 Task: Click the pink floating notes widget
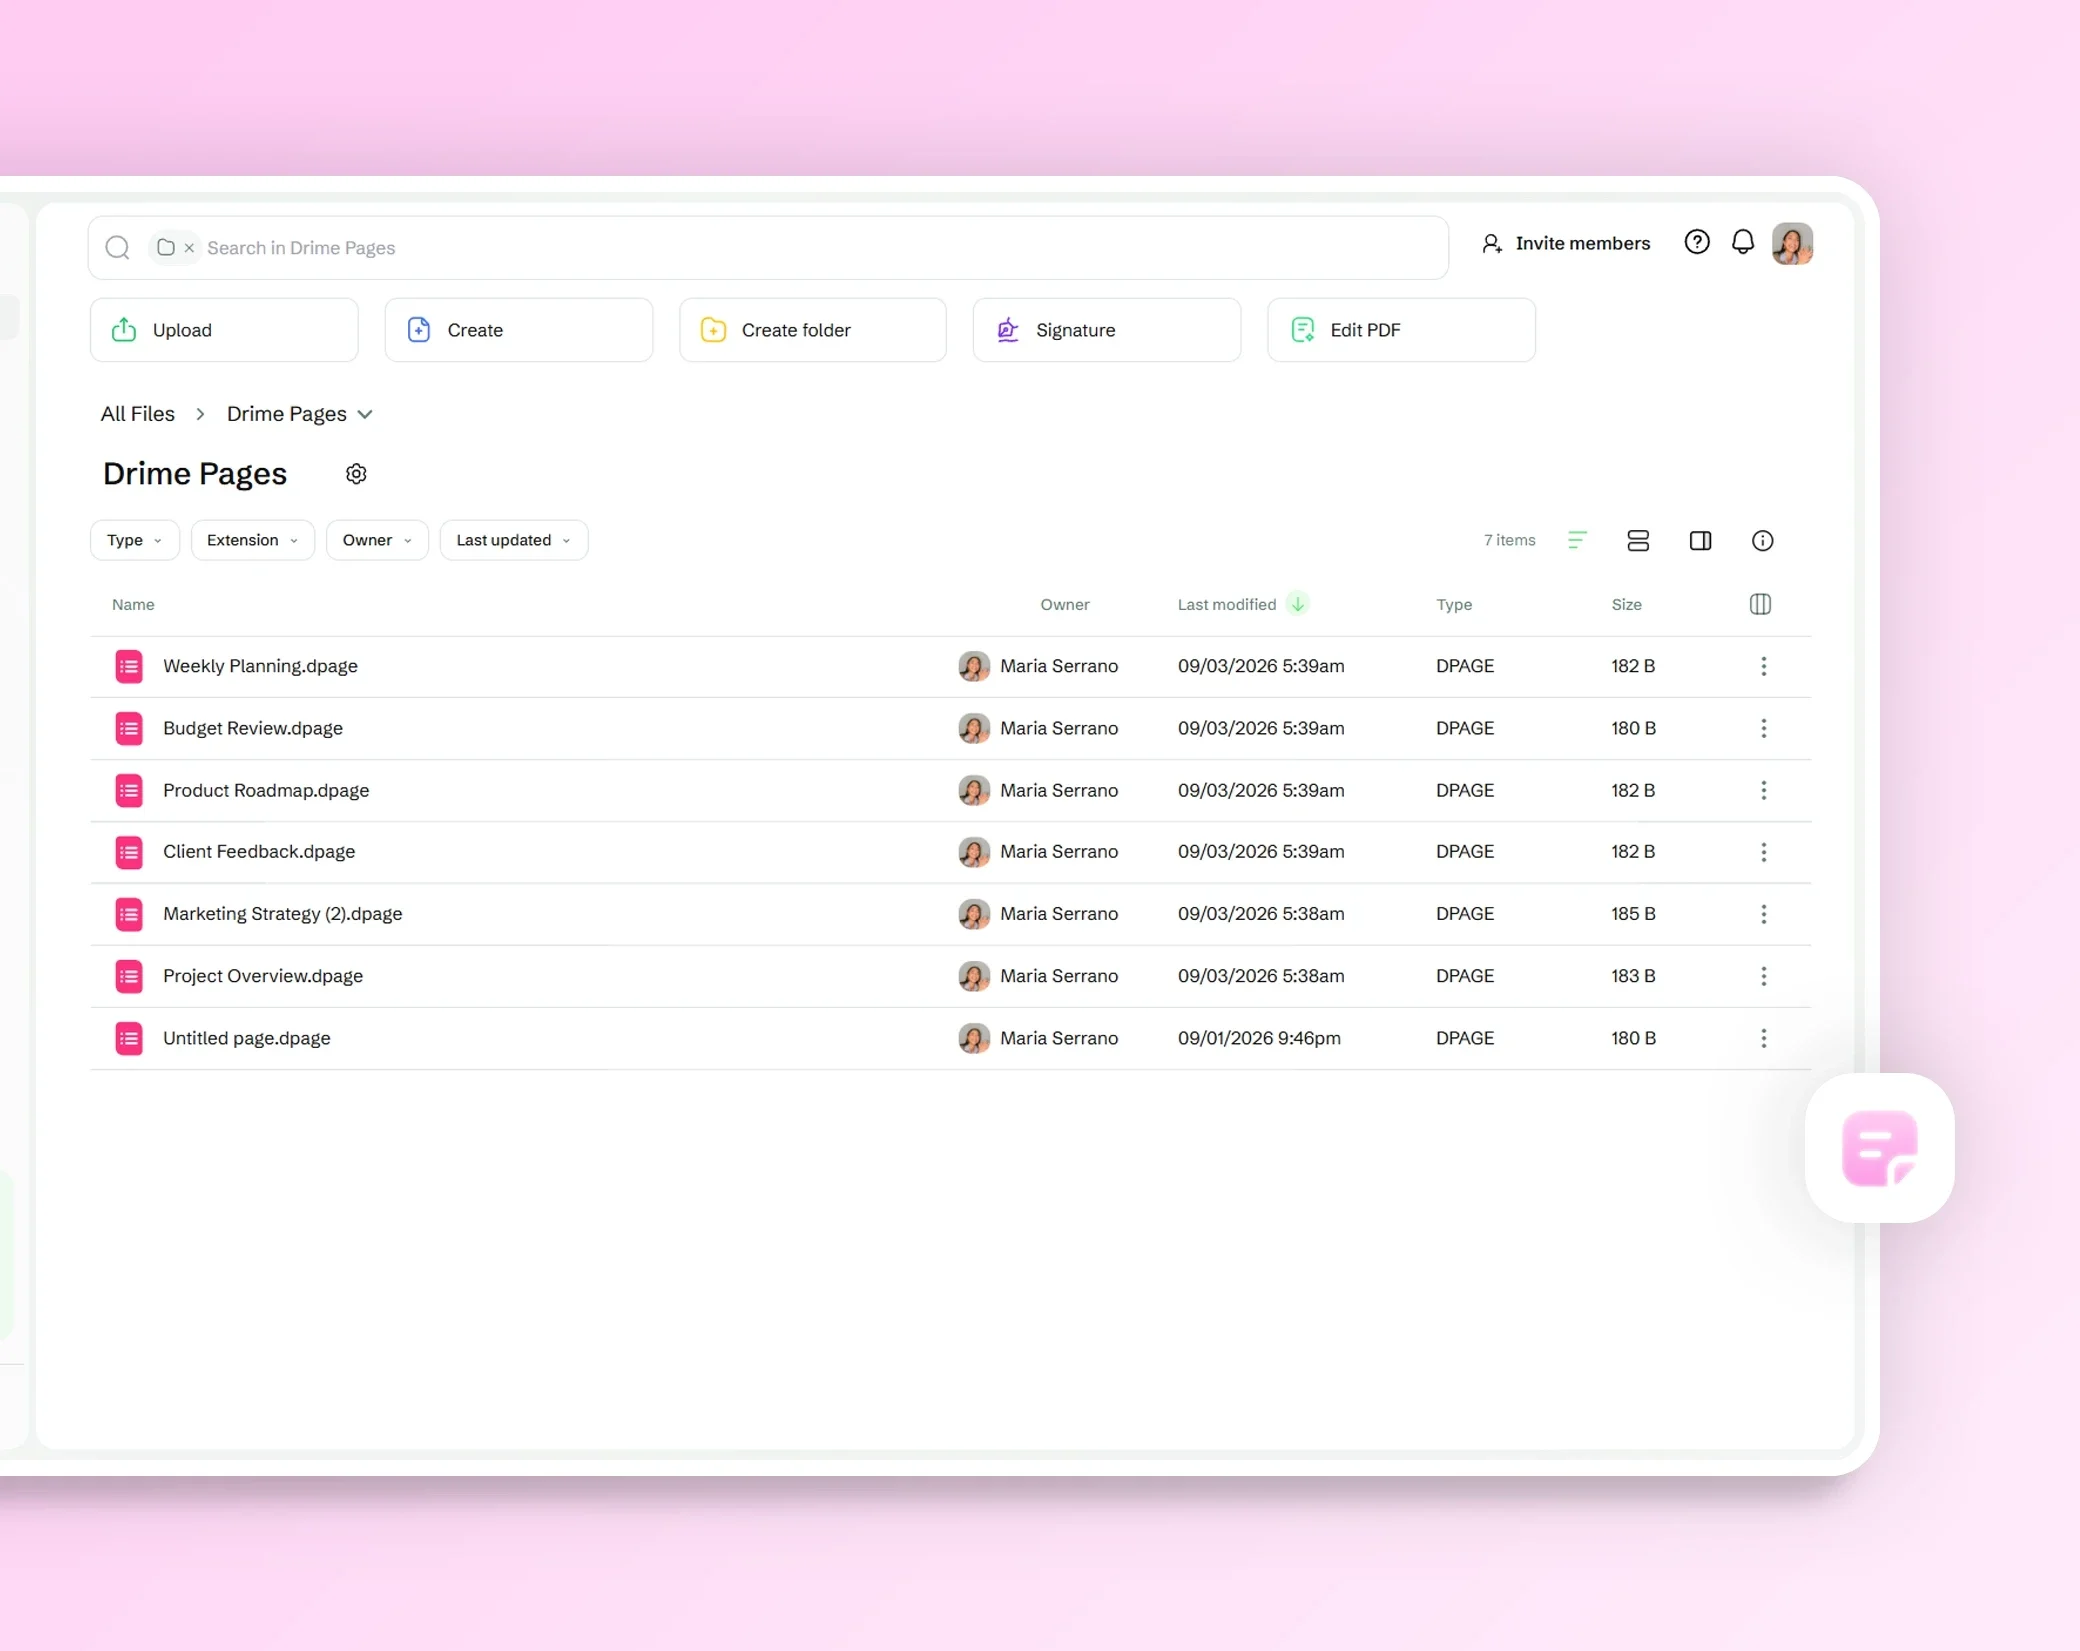point(1879,1148)
